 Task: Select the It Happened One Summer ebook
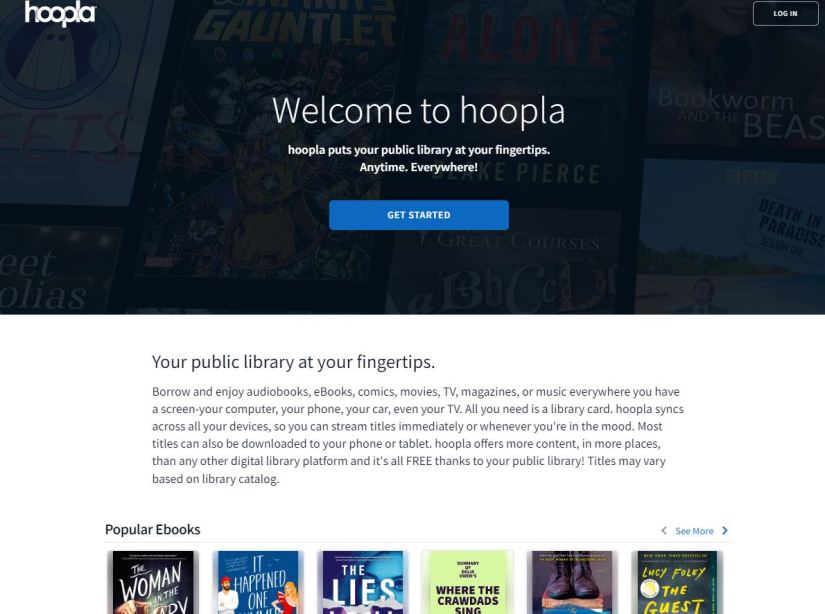pyautogui.click(x=258, y=582)
